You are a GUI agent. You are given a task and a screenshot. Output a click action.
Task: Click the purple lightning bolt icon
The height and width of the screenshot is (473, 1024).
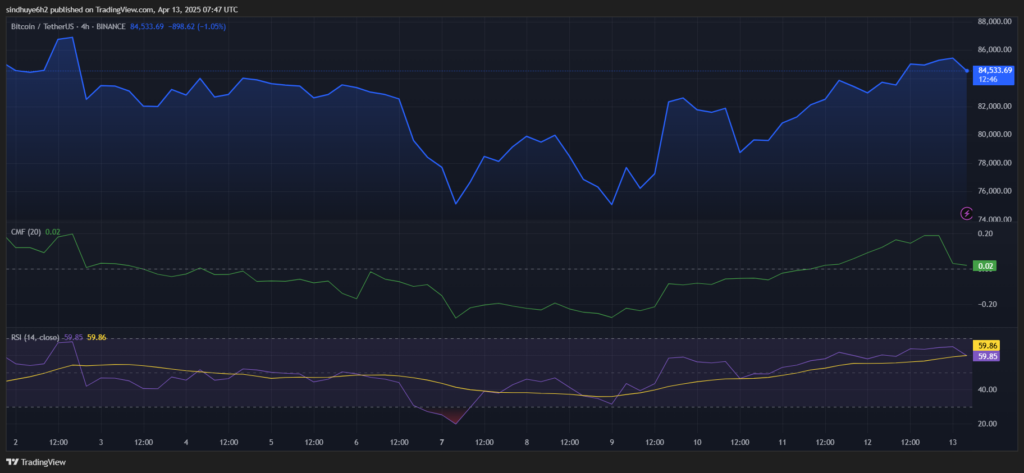click(x=966, y=213)
